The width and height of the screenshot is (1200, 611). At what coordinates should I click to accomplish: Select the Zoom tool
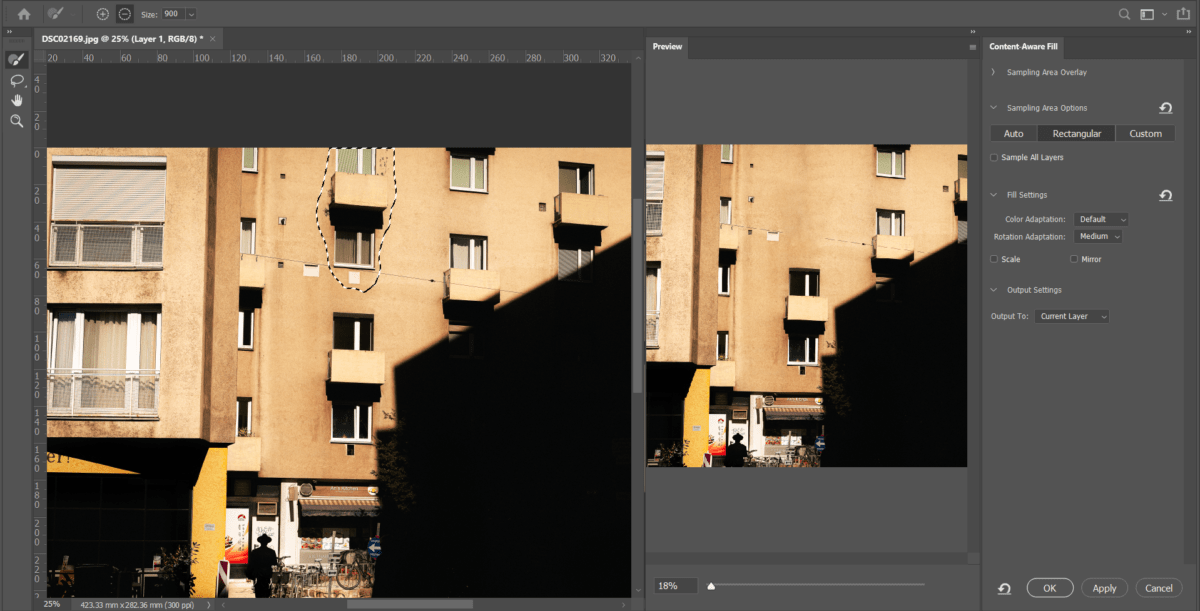pyautogui.click(x=16, y=120)
